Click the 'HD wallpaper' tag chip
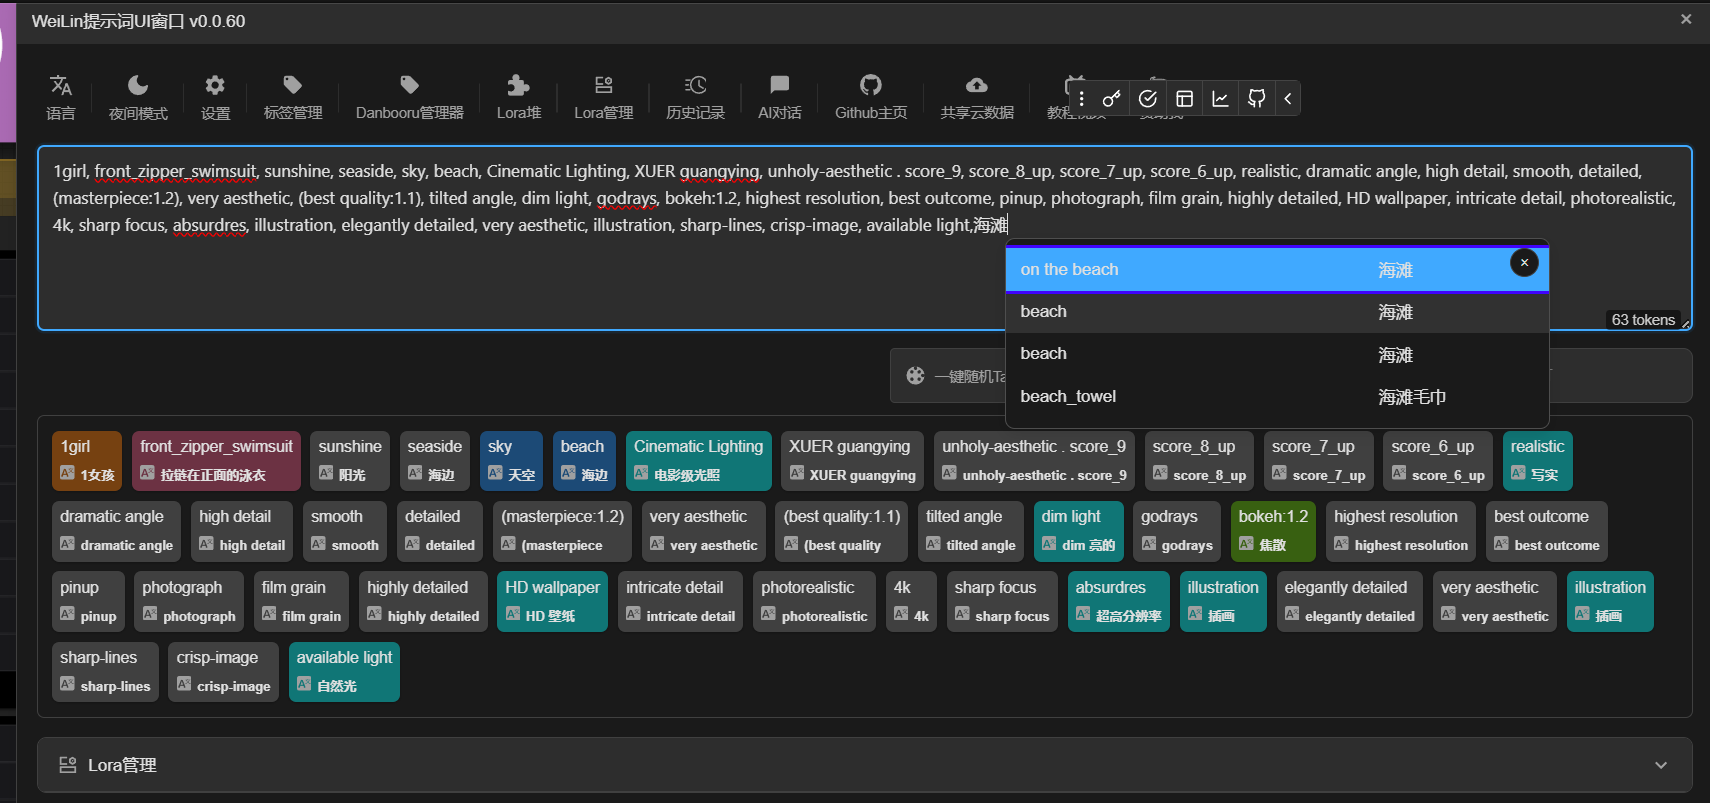This screenshot has width=1710, height=803. 552,602
